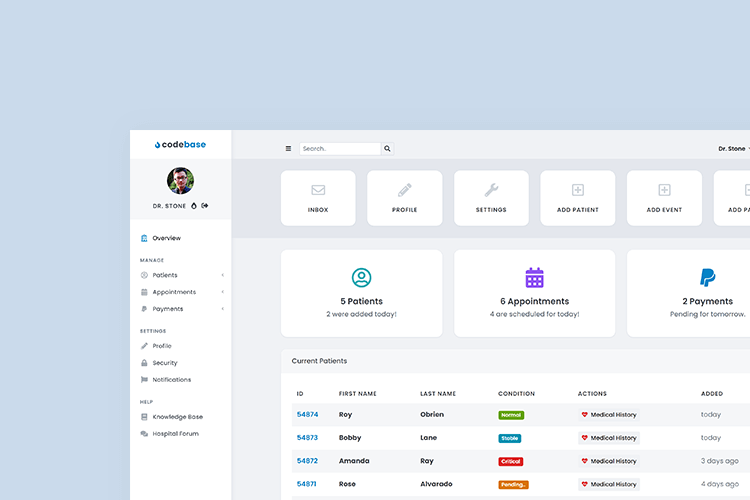Image resolution: width=750 pixels, height=500 pixels.
Task: Open Knowledge Base in the sidebar
Action: pos(180,417)
